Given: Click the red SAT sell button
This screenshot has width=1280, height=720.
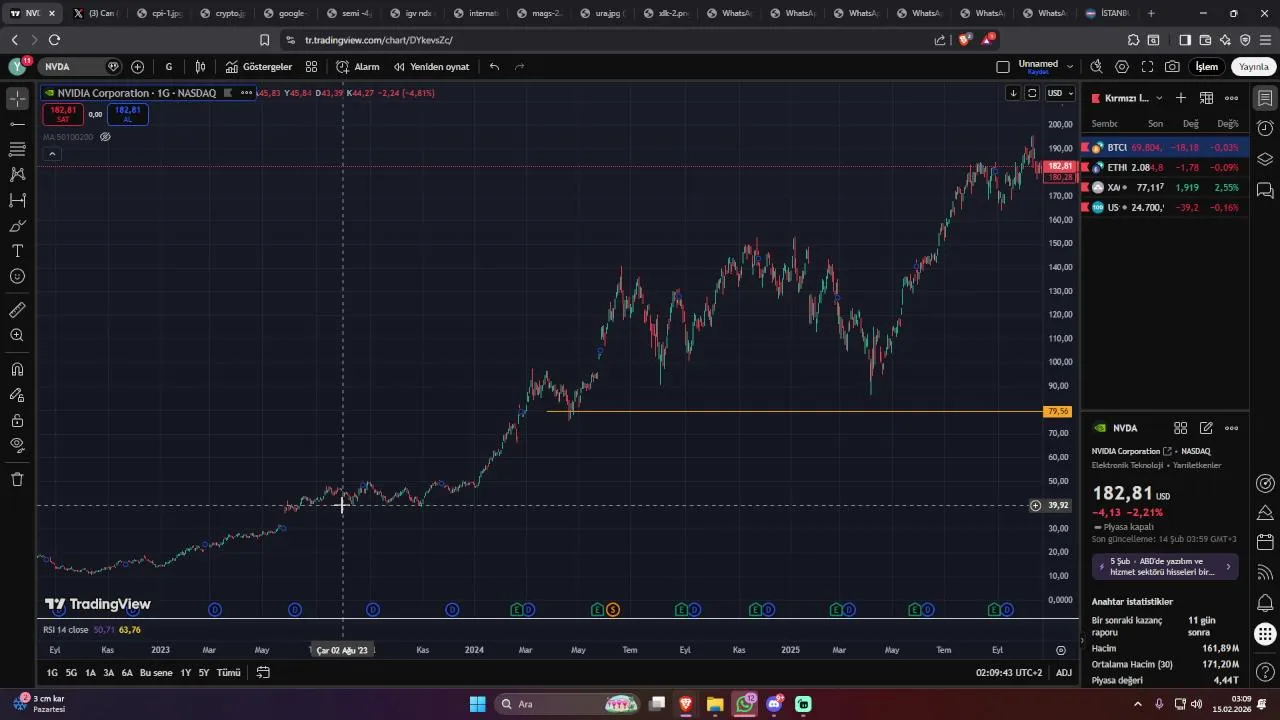Looking at the screenshot, I should click(x=63, y=114).
